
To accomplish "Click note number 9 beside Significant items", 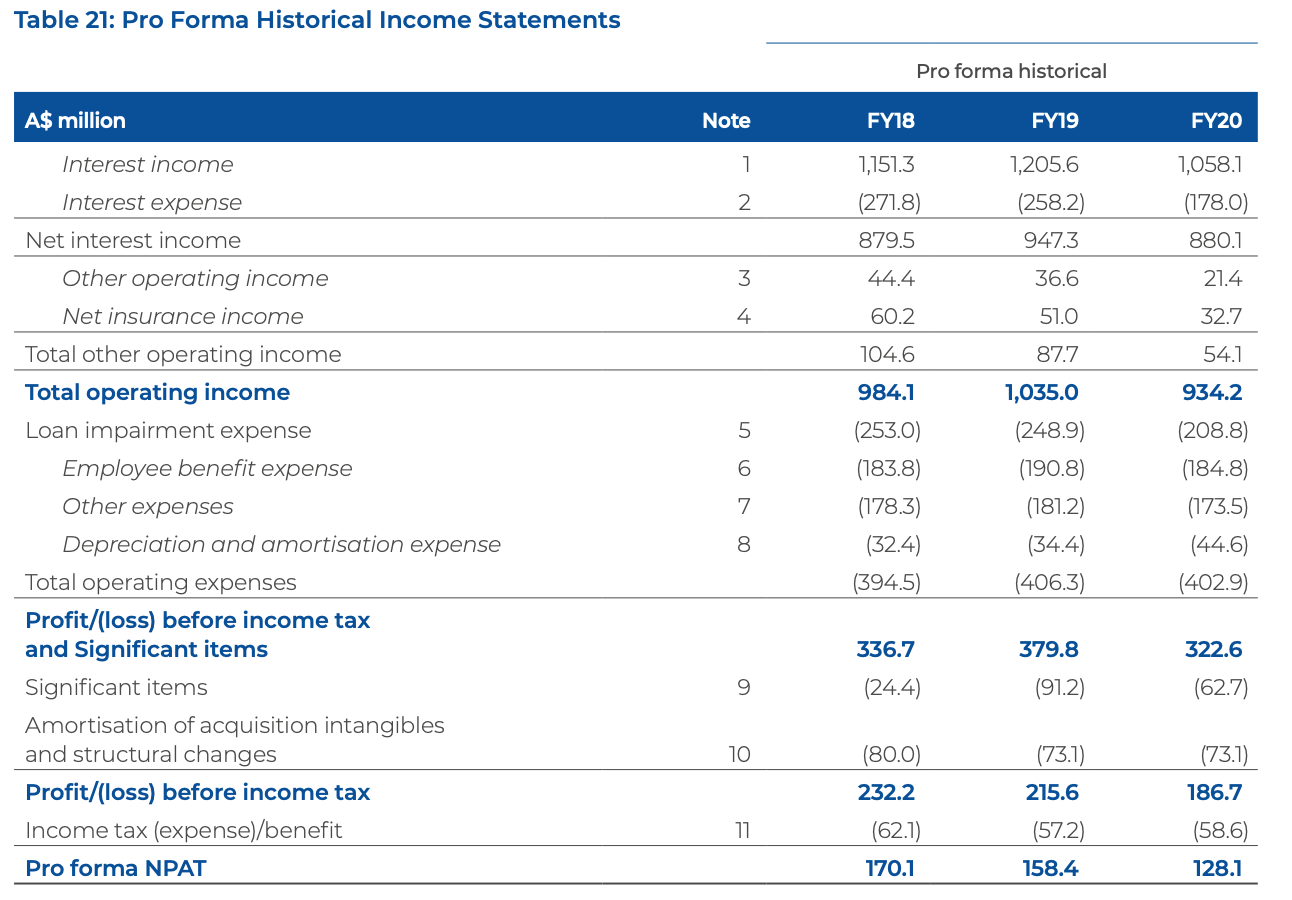I will pyautogui.click(x=743, y=687).
